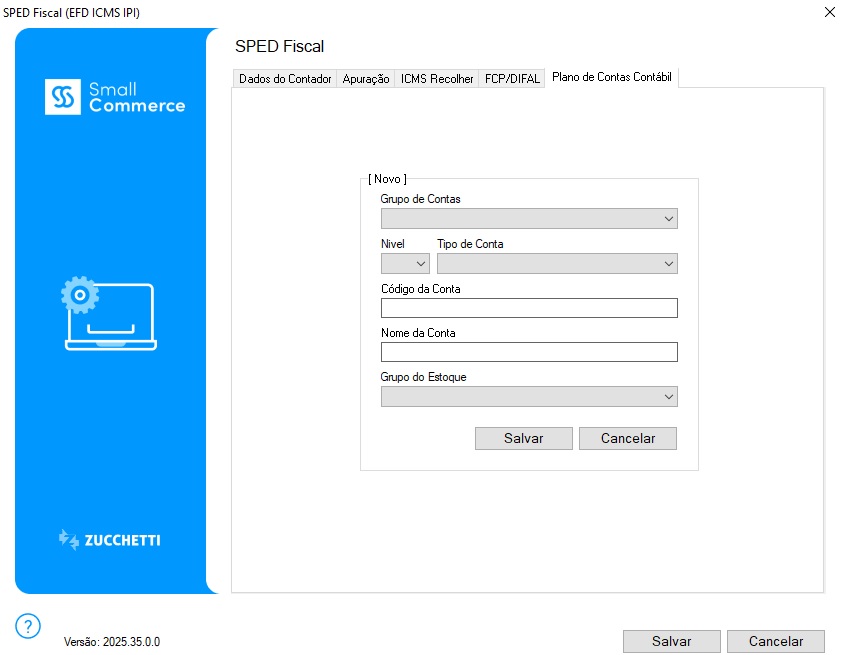The width and height of the screenshot is (842, 655).
Task: Click the laptop gear settings illustration
Action: coord(110,314)
